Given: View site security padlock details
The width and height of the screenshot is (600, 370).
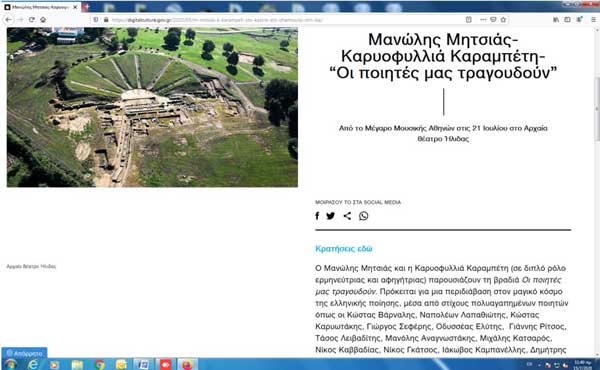Looking at the screenshot, I should (106, 20).
